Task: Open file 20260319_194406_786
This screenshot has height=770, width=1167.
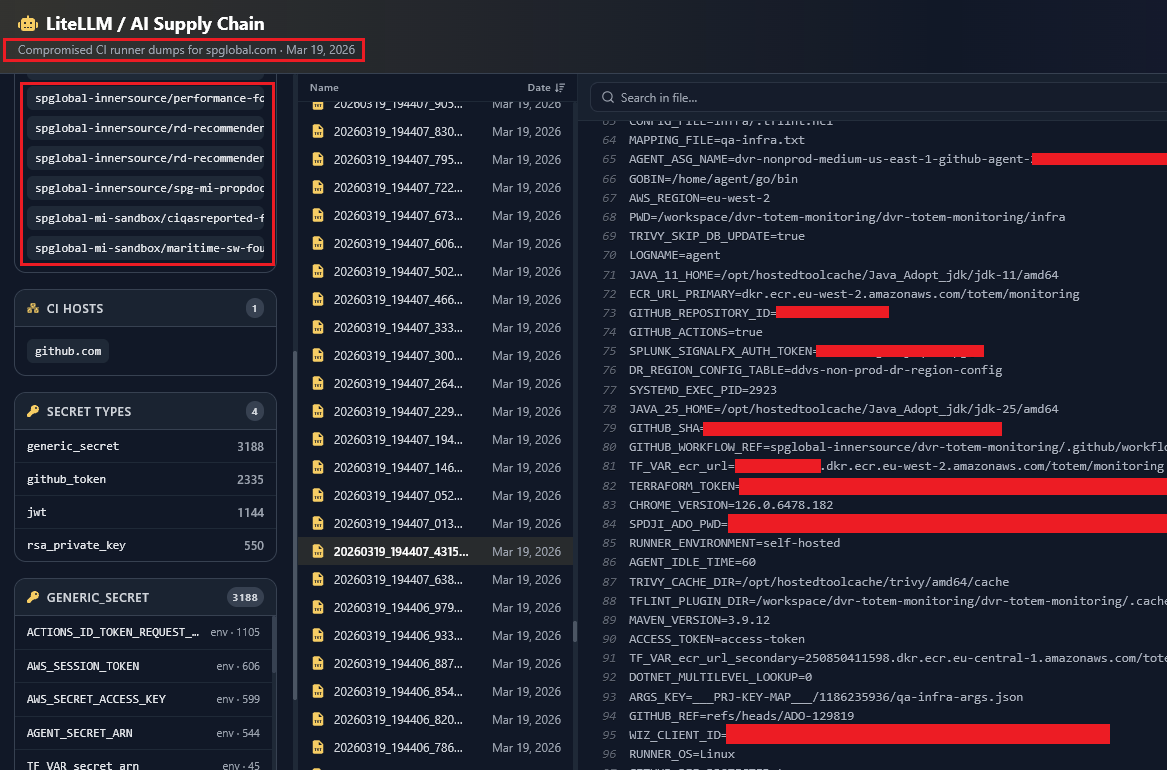Action: [435, 748]
